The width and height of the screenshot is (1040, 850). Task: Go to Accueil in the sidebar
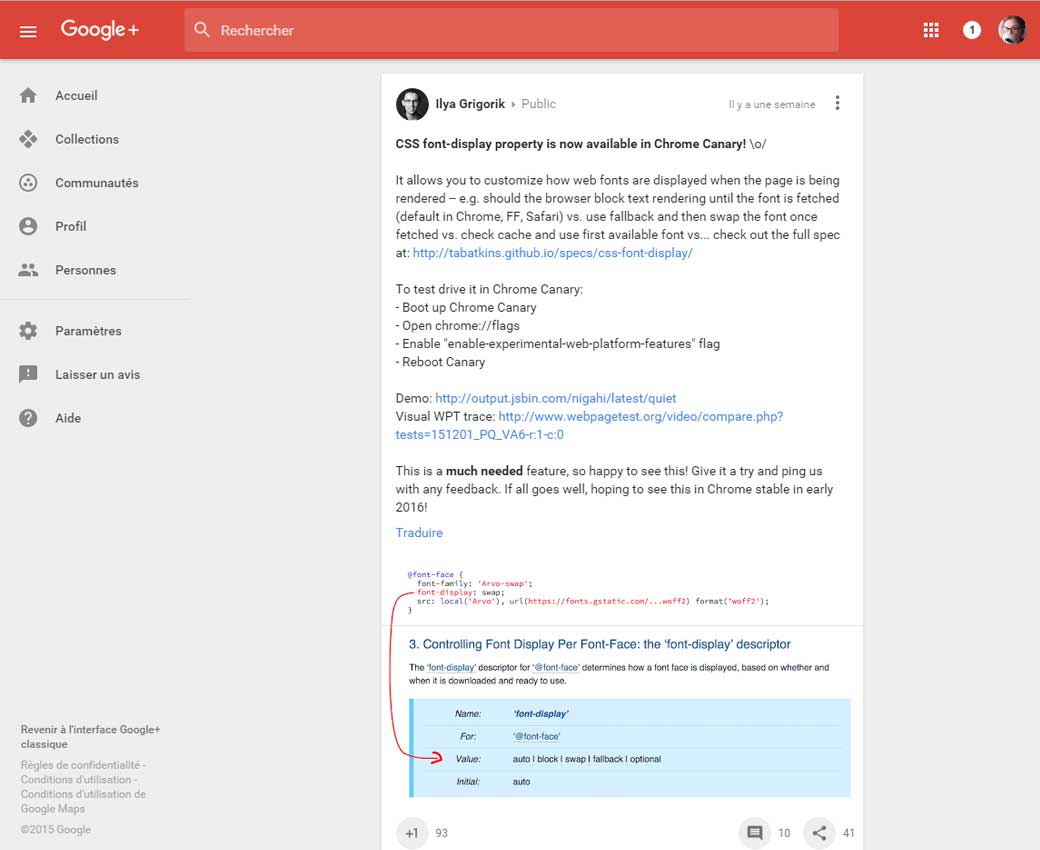(76, 96)
